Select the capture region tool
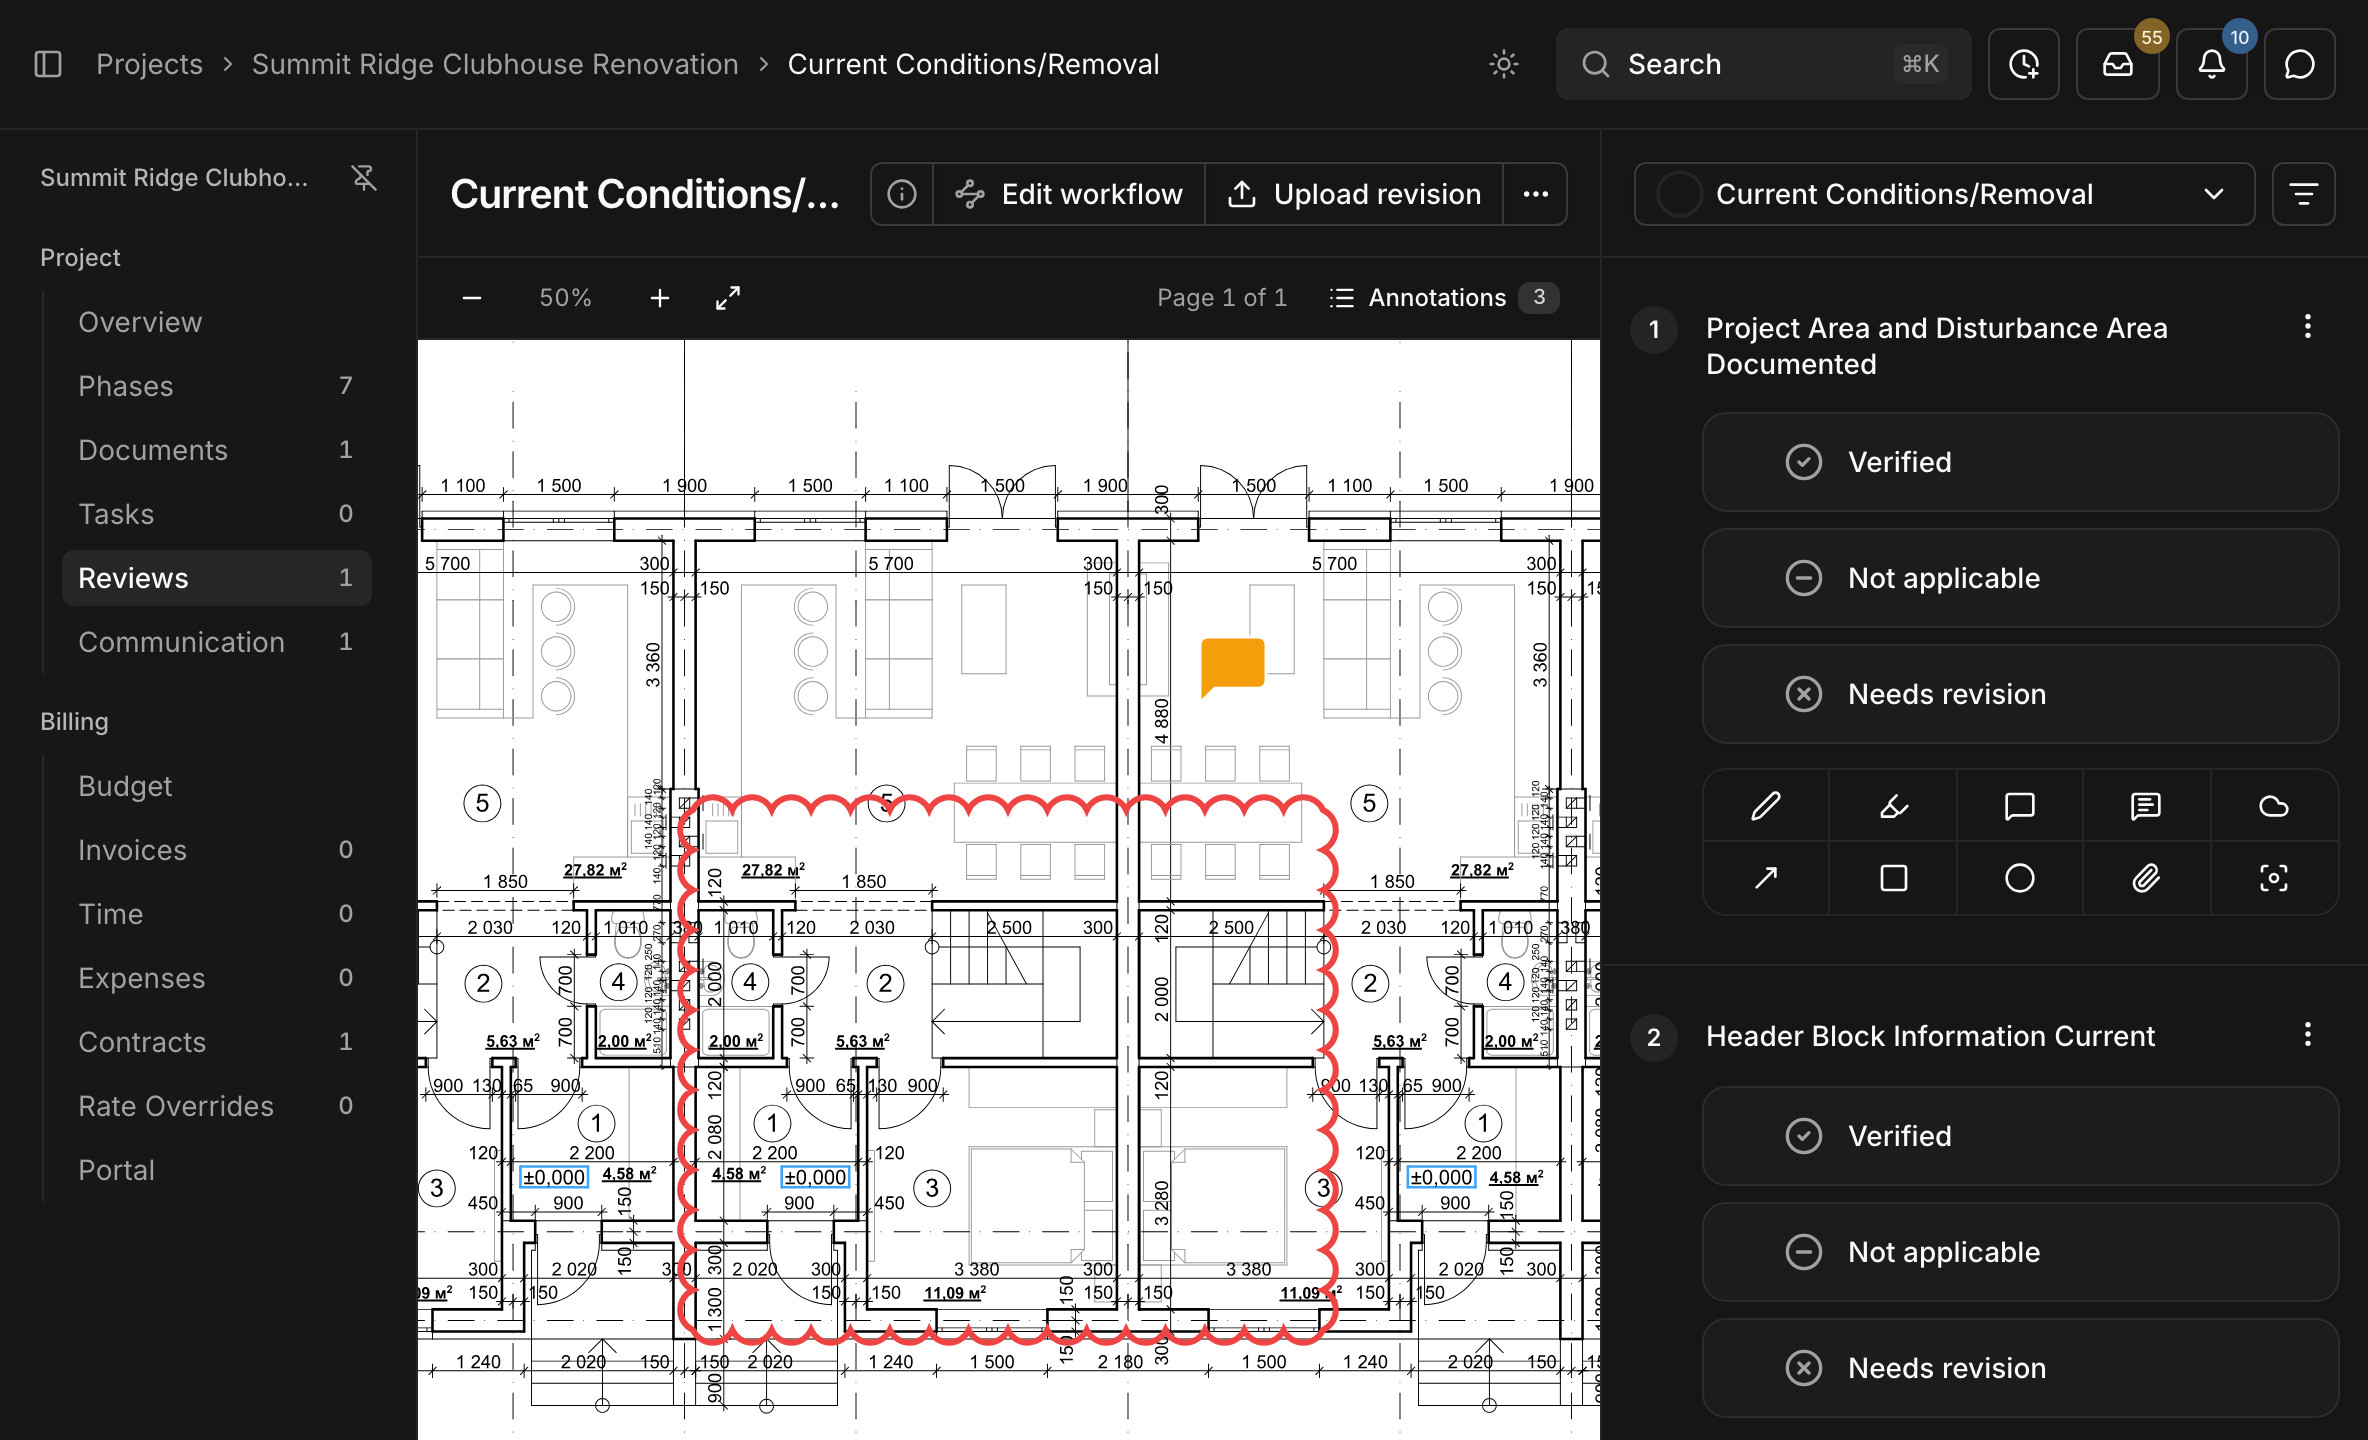The height and width of the screenshot is (1440, 2368). coord(2274,878)
